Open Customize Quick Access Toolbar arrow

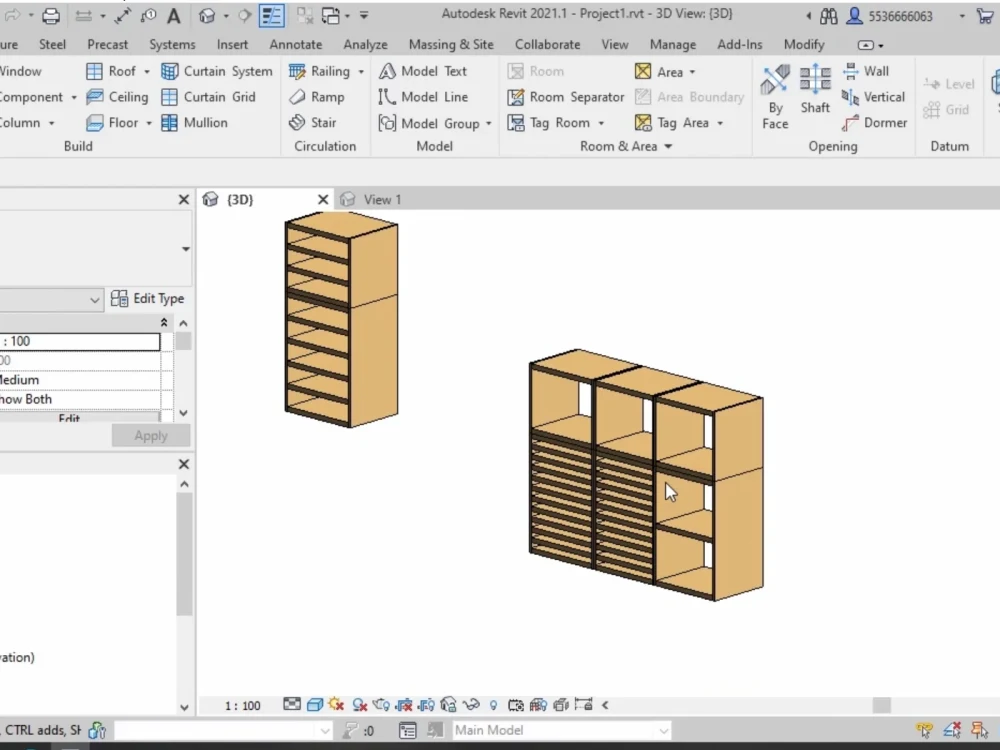(364, 15)
